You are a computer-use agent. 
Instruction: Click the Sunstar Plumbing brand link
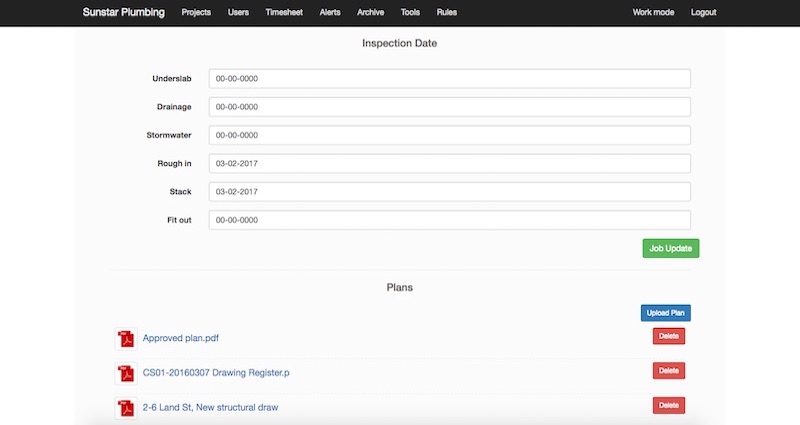point(124,13)
